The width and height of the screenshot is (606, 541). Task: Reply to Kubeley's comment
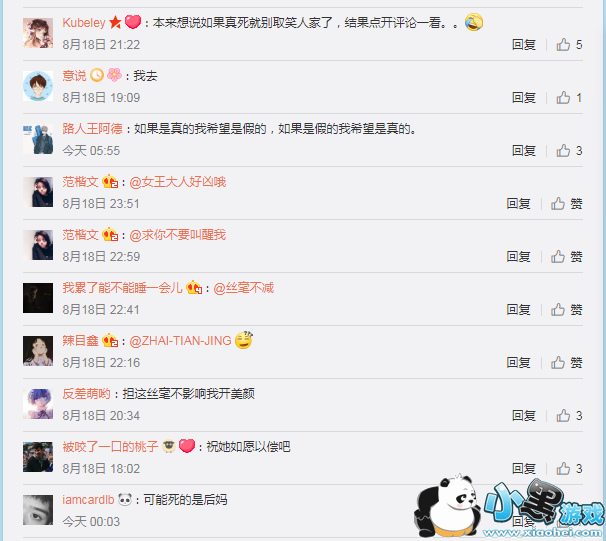524,45
